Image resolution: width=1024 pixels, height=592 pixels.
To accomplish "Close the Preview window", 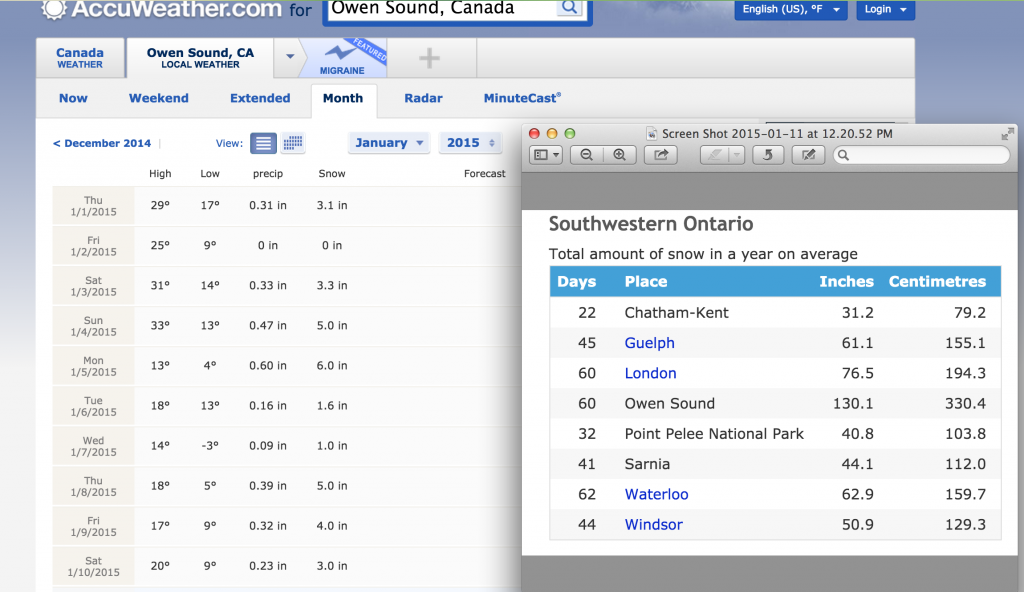I will [x=534, y=133].
